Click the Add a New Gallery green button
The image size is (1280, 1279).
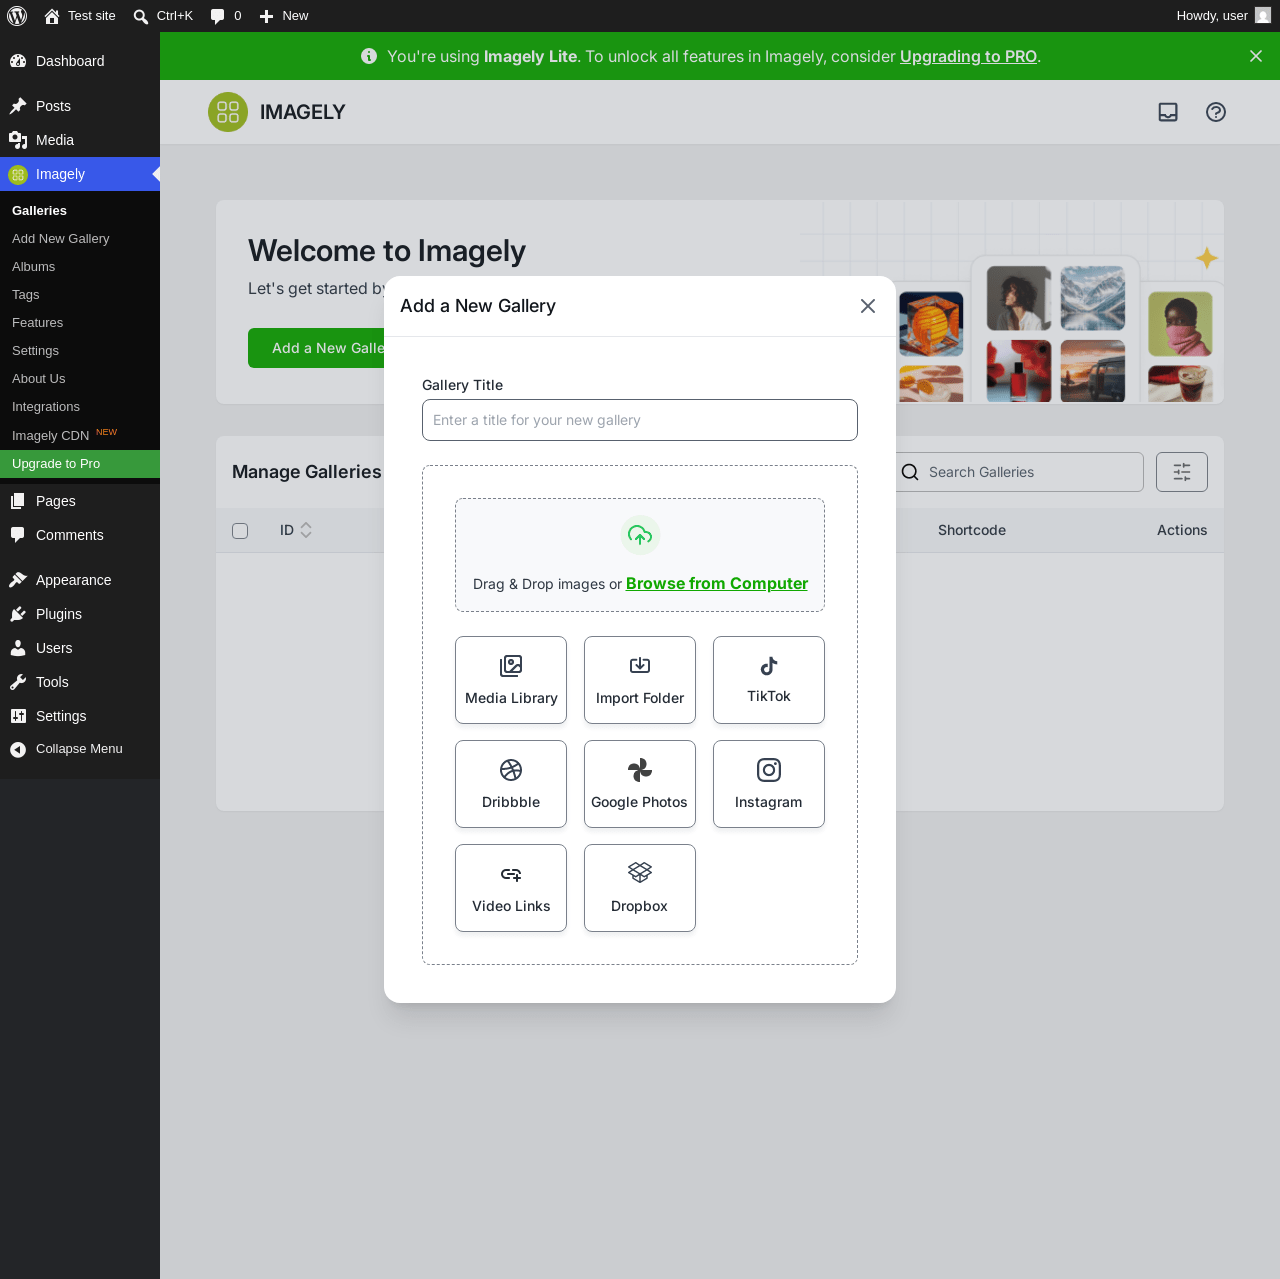pyautogui.click(x=317, y=348)
